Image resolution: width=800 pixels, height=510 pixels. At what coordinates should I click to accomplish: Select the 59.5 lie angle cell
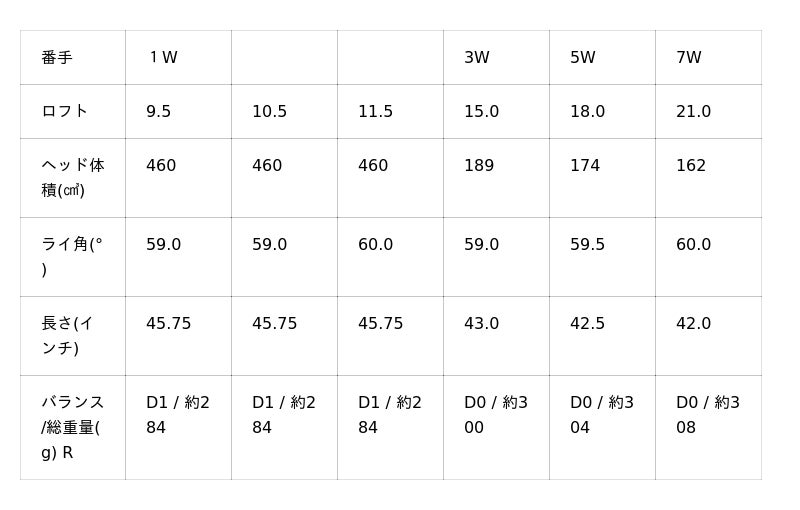[x=588, y=245]
